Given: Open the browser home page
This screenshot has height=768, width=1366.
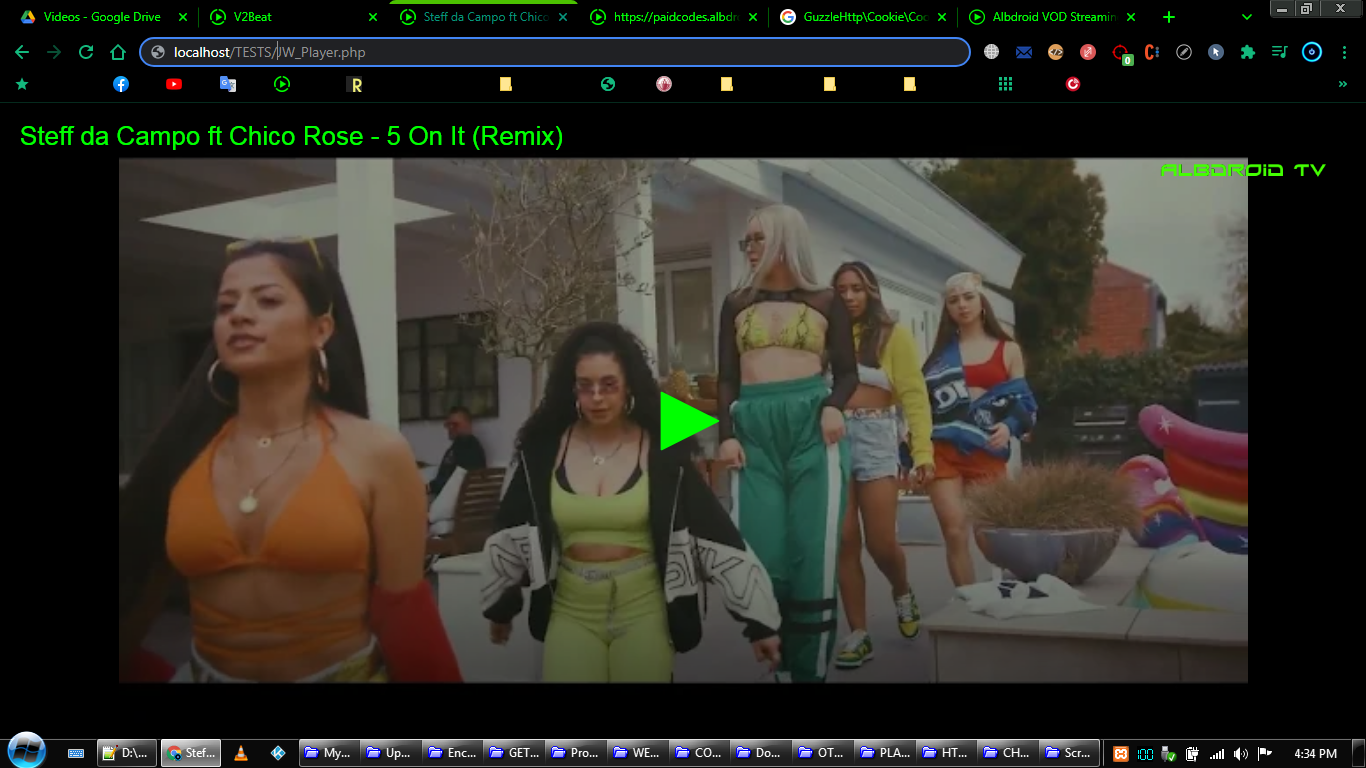Looking at the screenshot, I should point(118,52).
